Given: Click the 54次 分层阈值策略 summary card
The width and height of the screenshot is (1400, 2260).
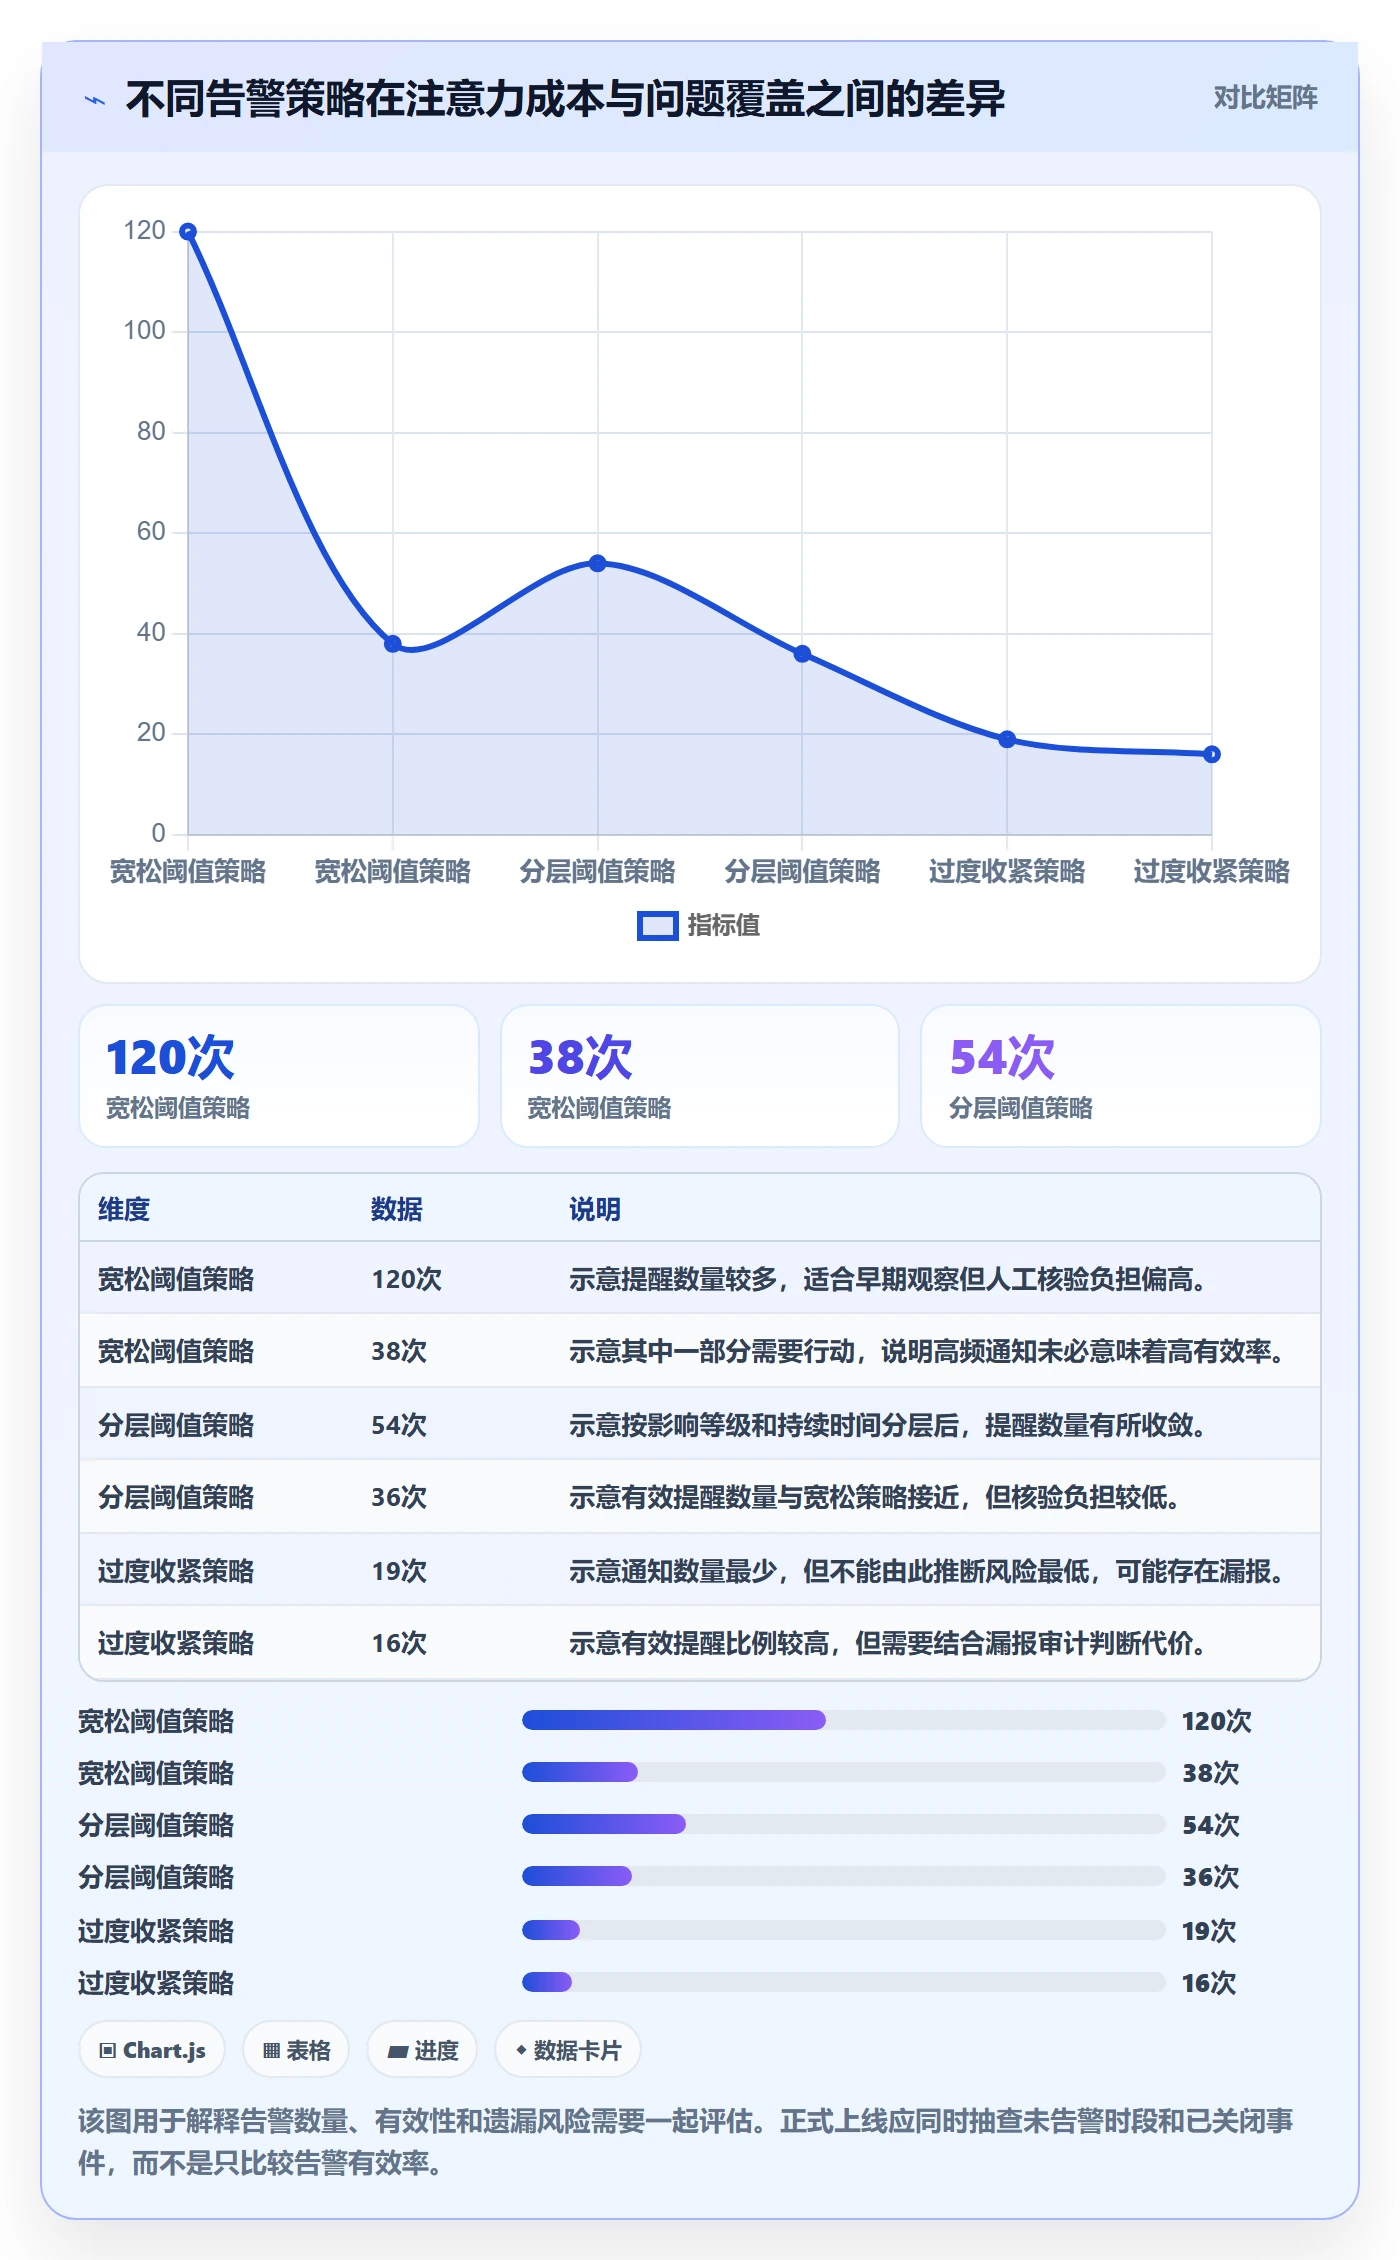Looking at the screenshot, I should [1121, 1076].
